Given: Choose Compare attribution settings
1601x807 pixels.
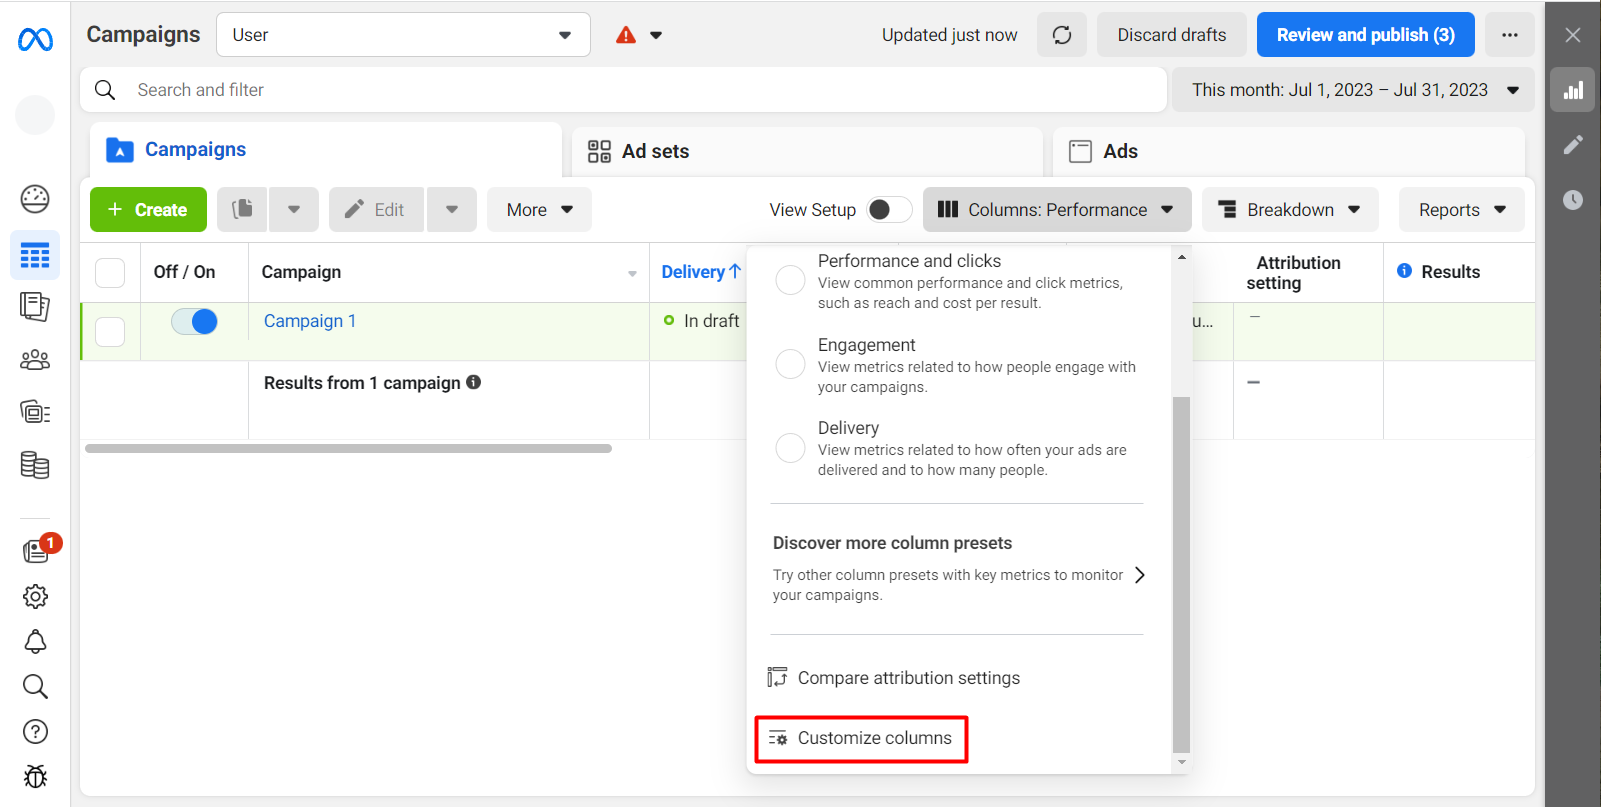Looking at the screenshot, I should coord(894,678).
